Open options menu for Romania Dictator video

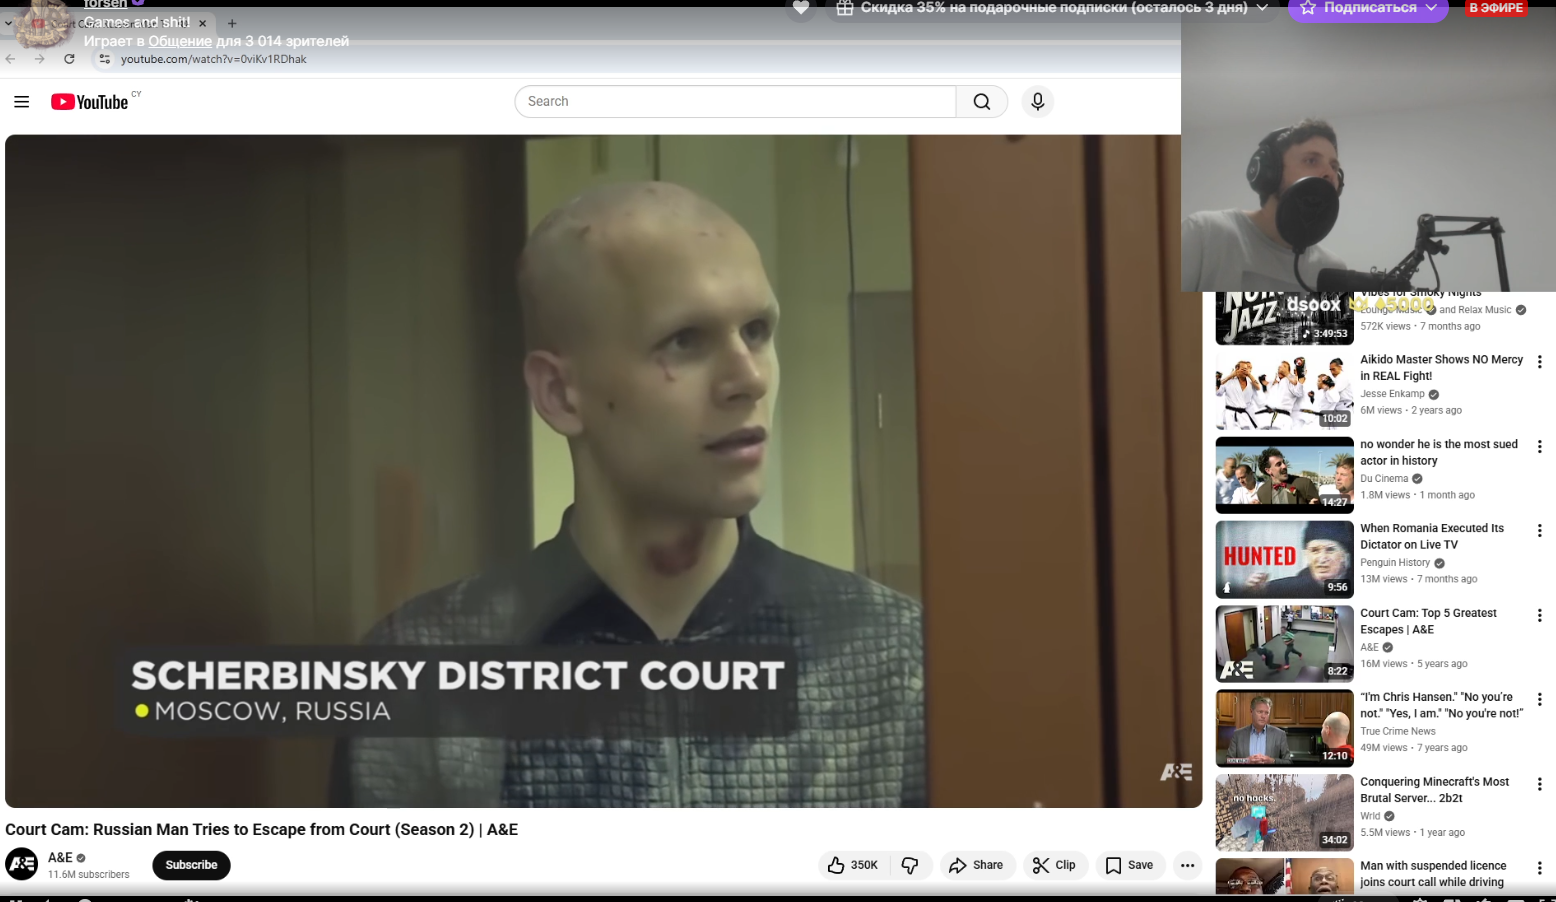pos(1540,531)
